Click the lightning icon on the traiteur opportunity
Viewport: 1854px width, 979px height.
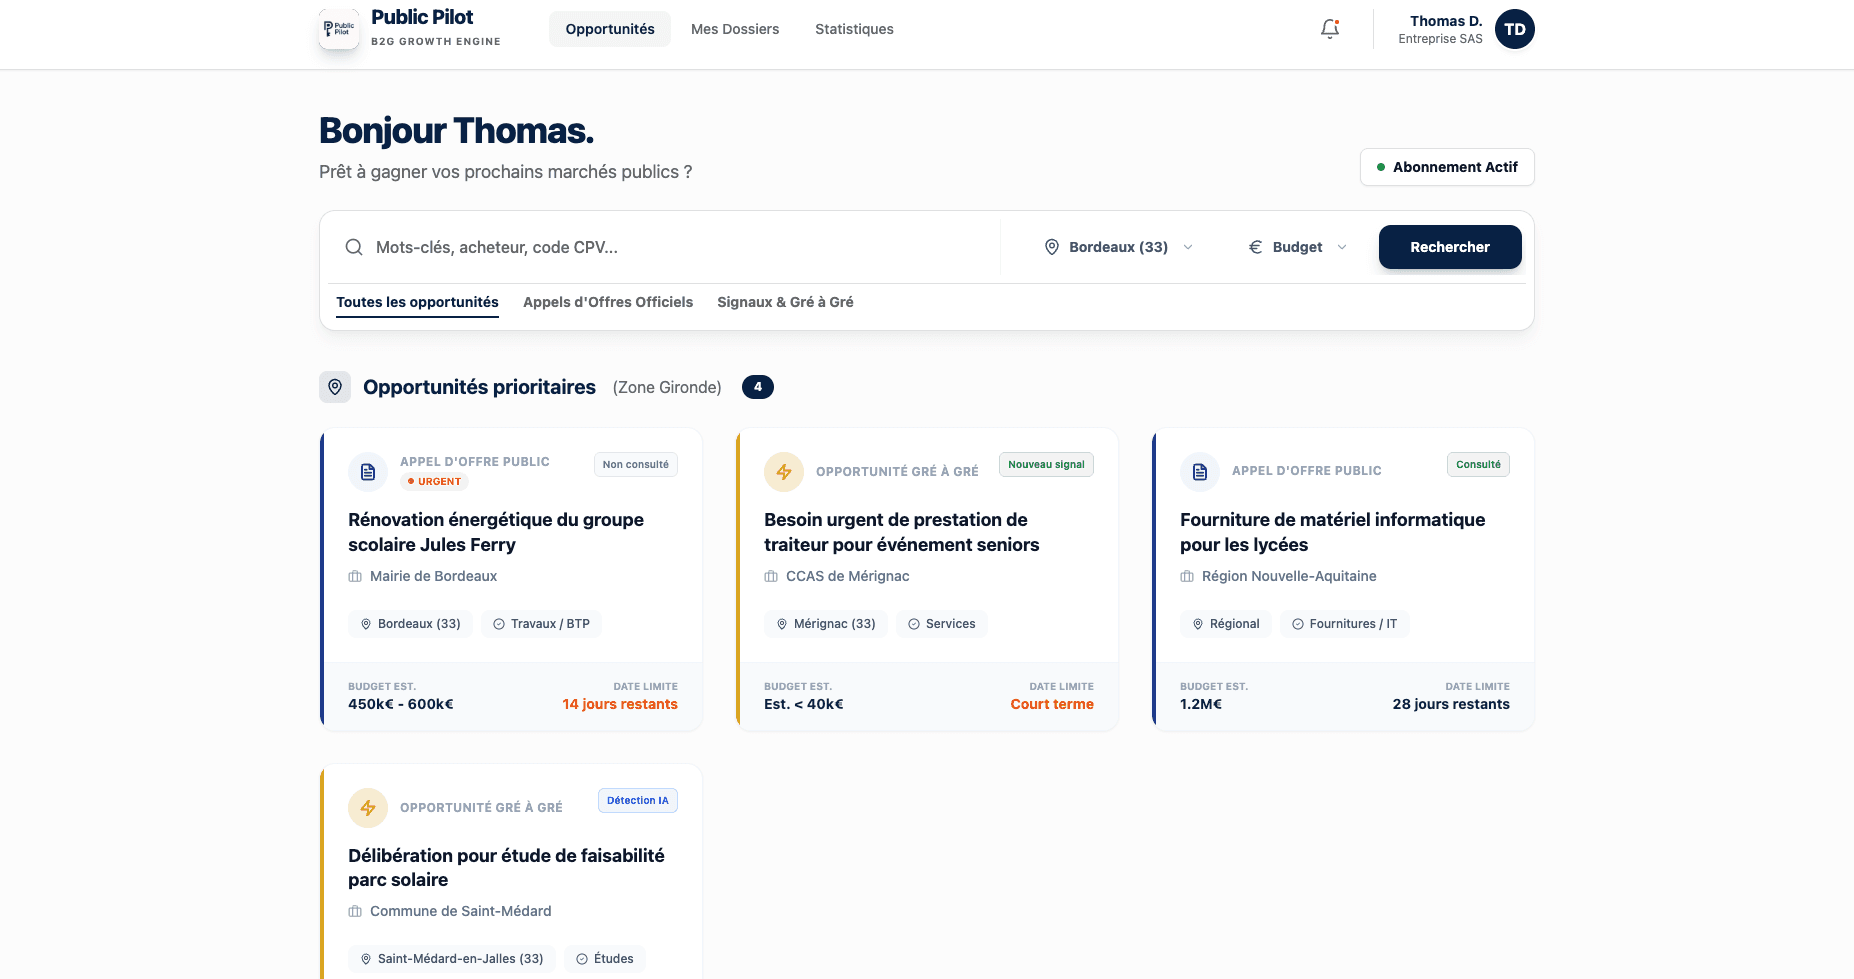click(x=784, y=471)
